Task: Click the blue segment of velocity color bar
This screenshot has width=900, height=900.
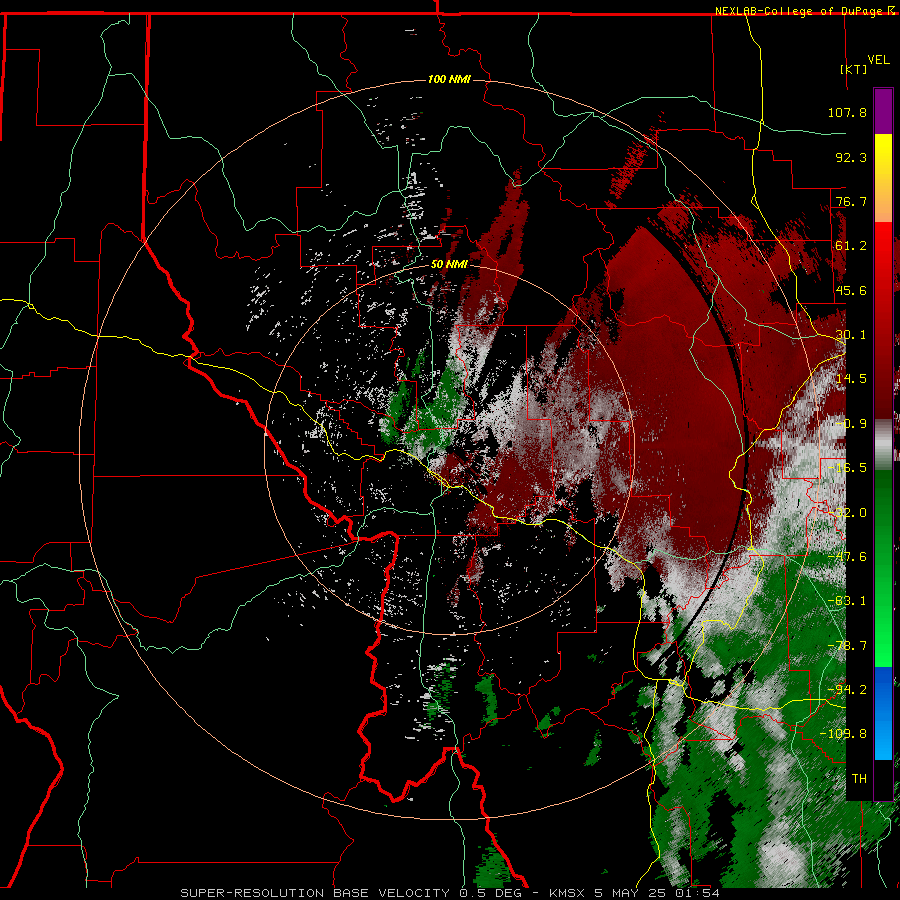Action: [x=883, y=713]
